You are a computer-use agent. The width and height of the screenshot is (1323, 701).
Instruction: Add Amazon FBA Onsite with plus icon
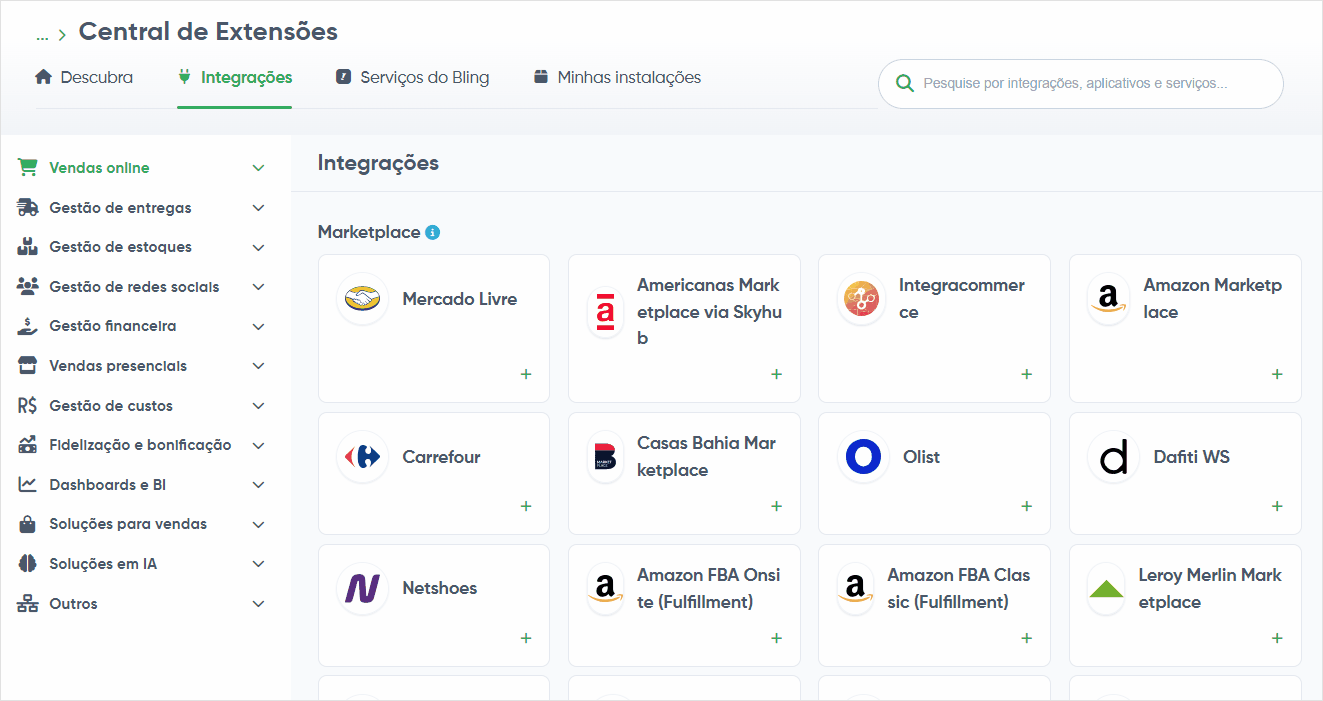pos(776,638)
